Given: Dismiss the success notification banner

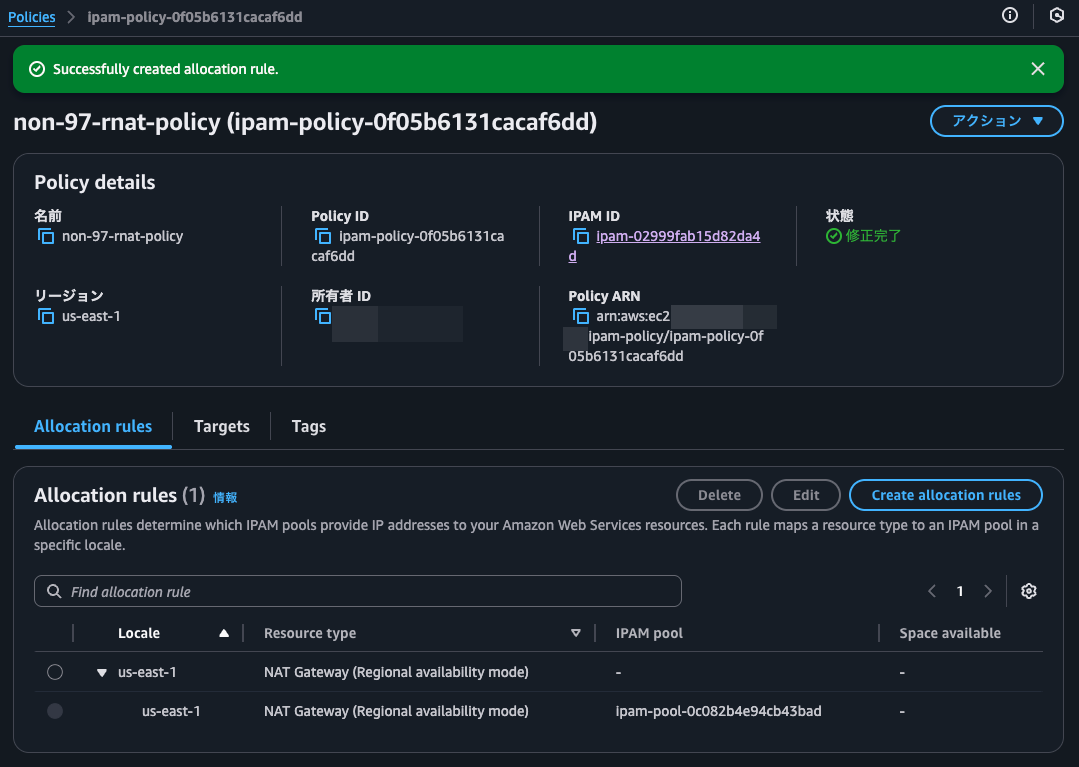Looking at the screenshot, I should click(x=1038, y=69).
